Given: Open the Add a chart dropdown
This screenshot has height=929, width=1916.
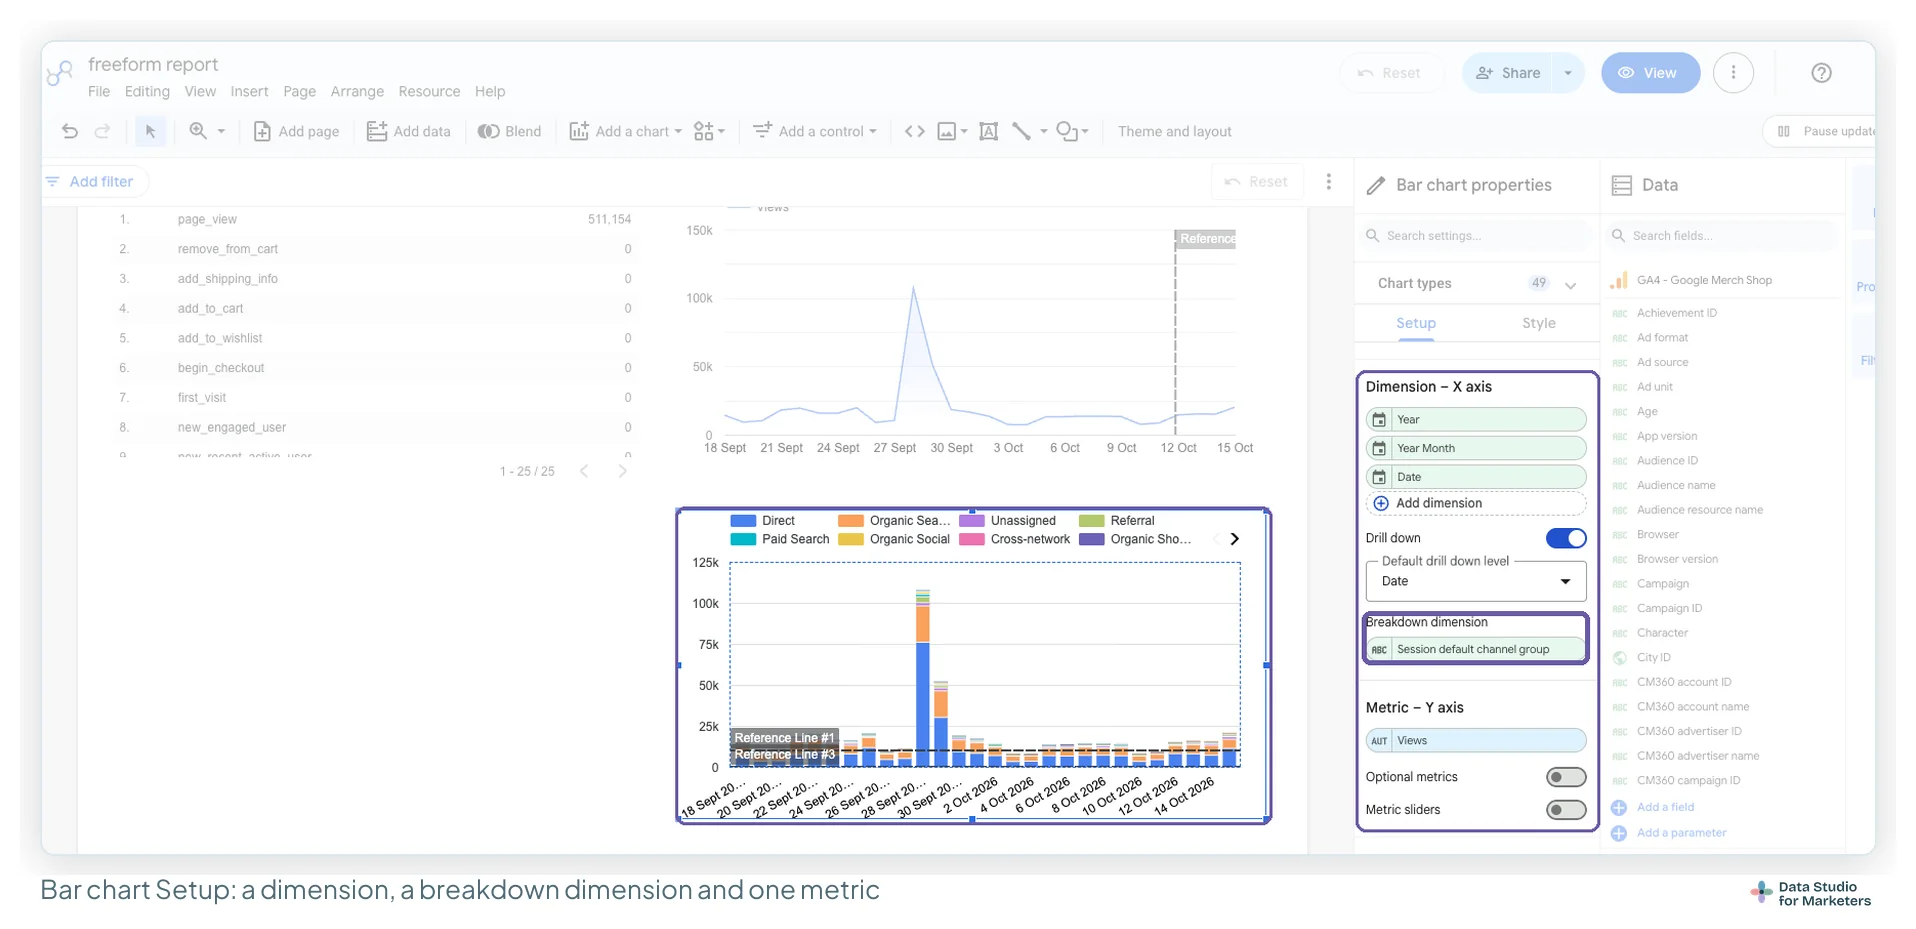Looking at the screenshot, I should (625, 131).
